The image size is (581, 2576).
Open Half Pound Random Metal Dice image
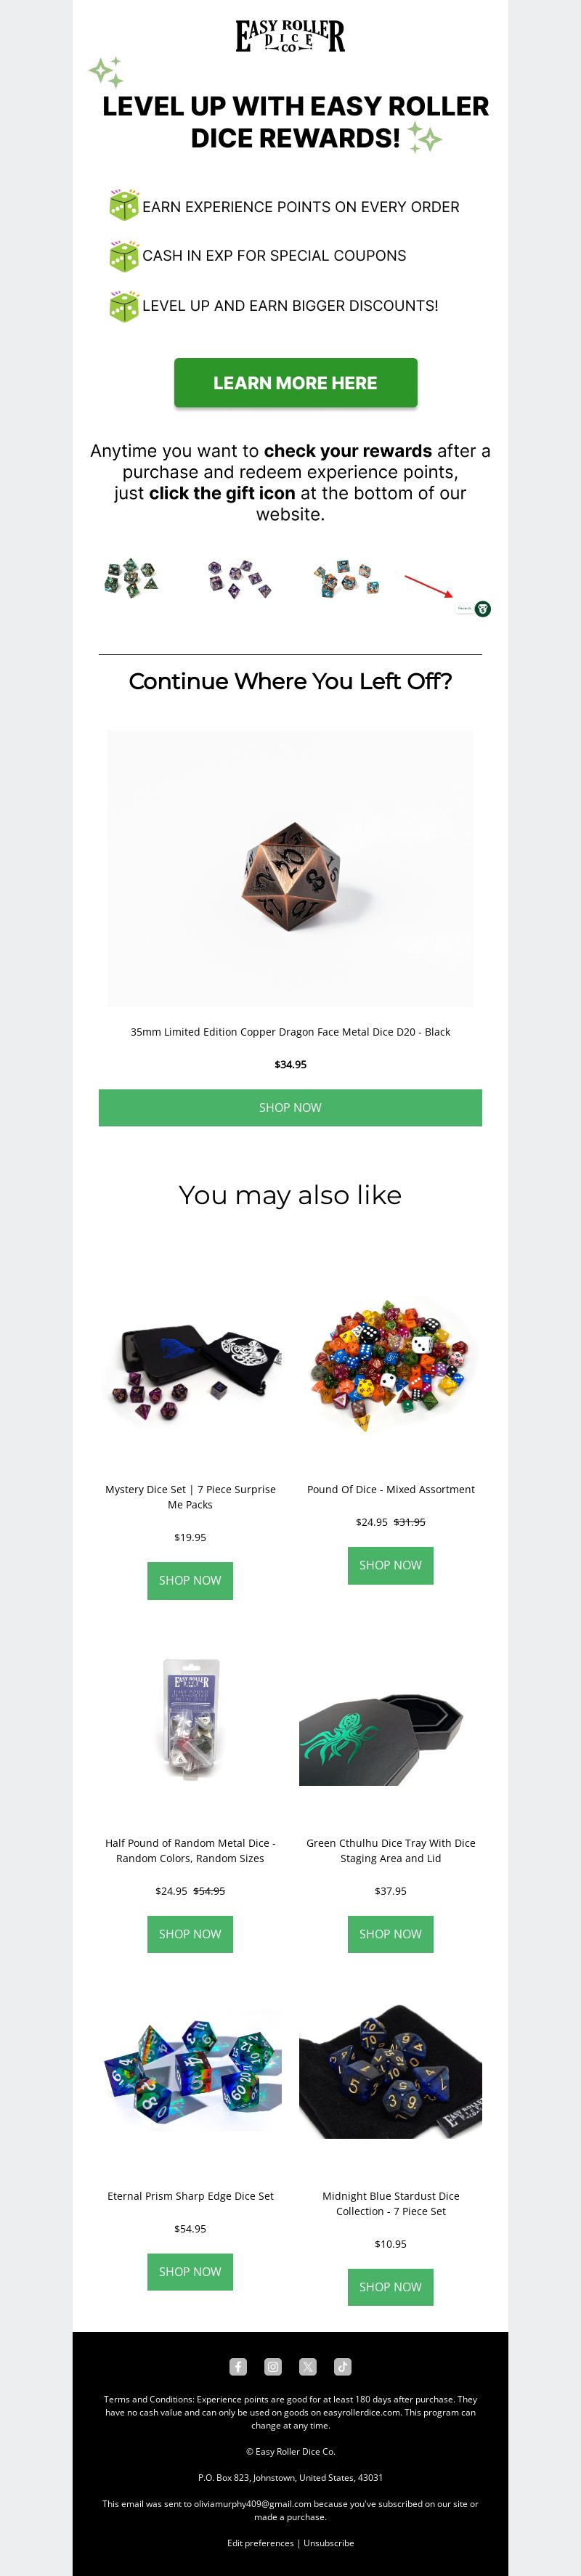click(x=190, y=1720)
